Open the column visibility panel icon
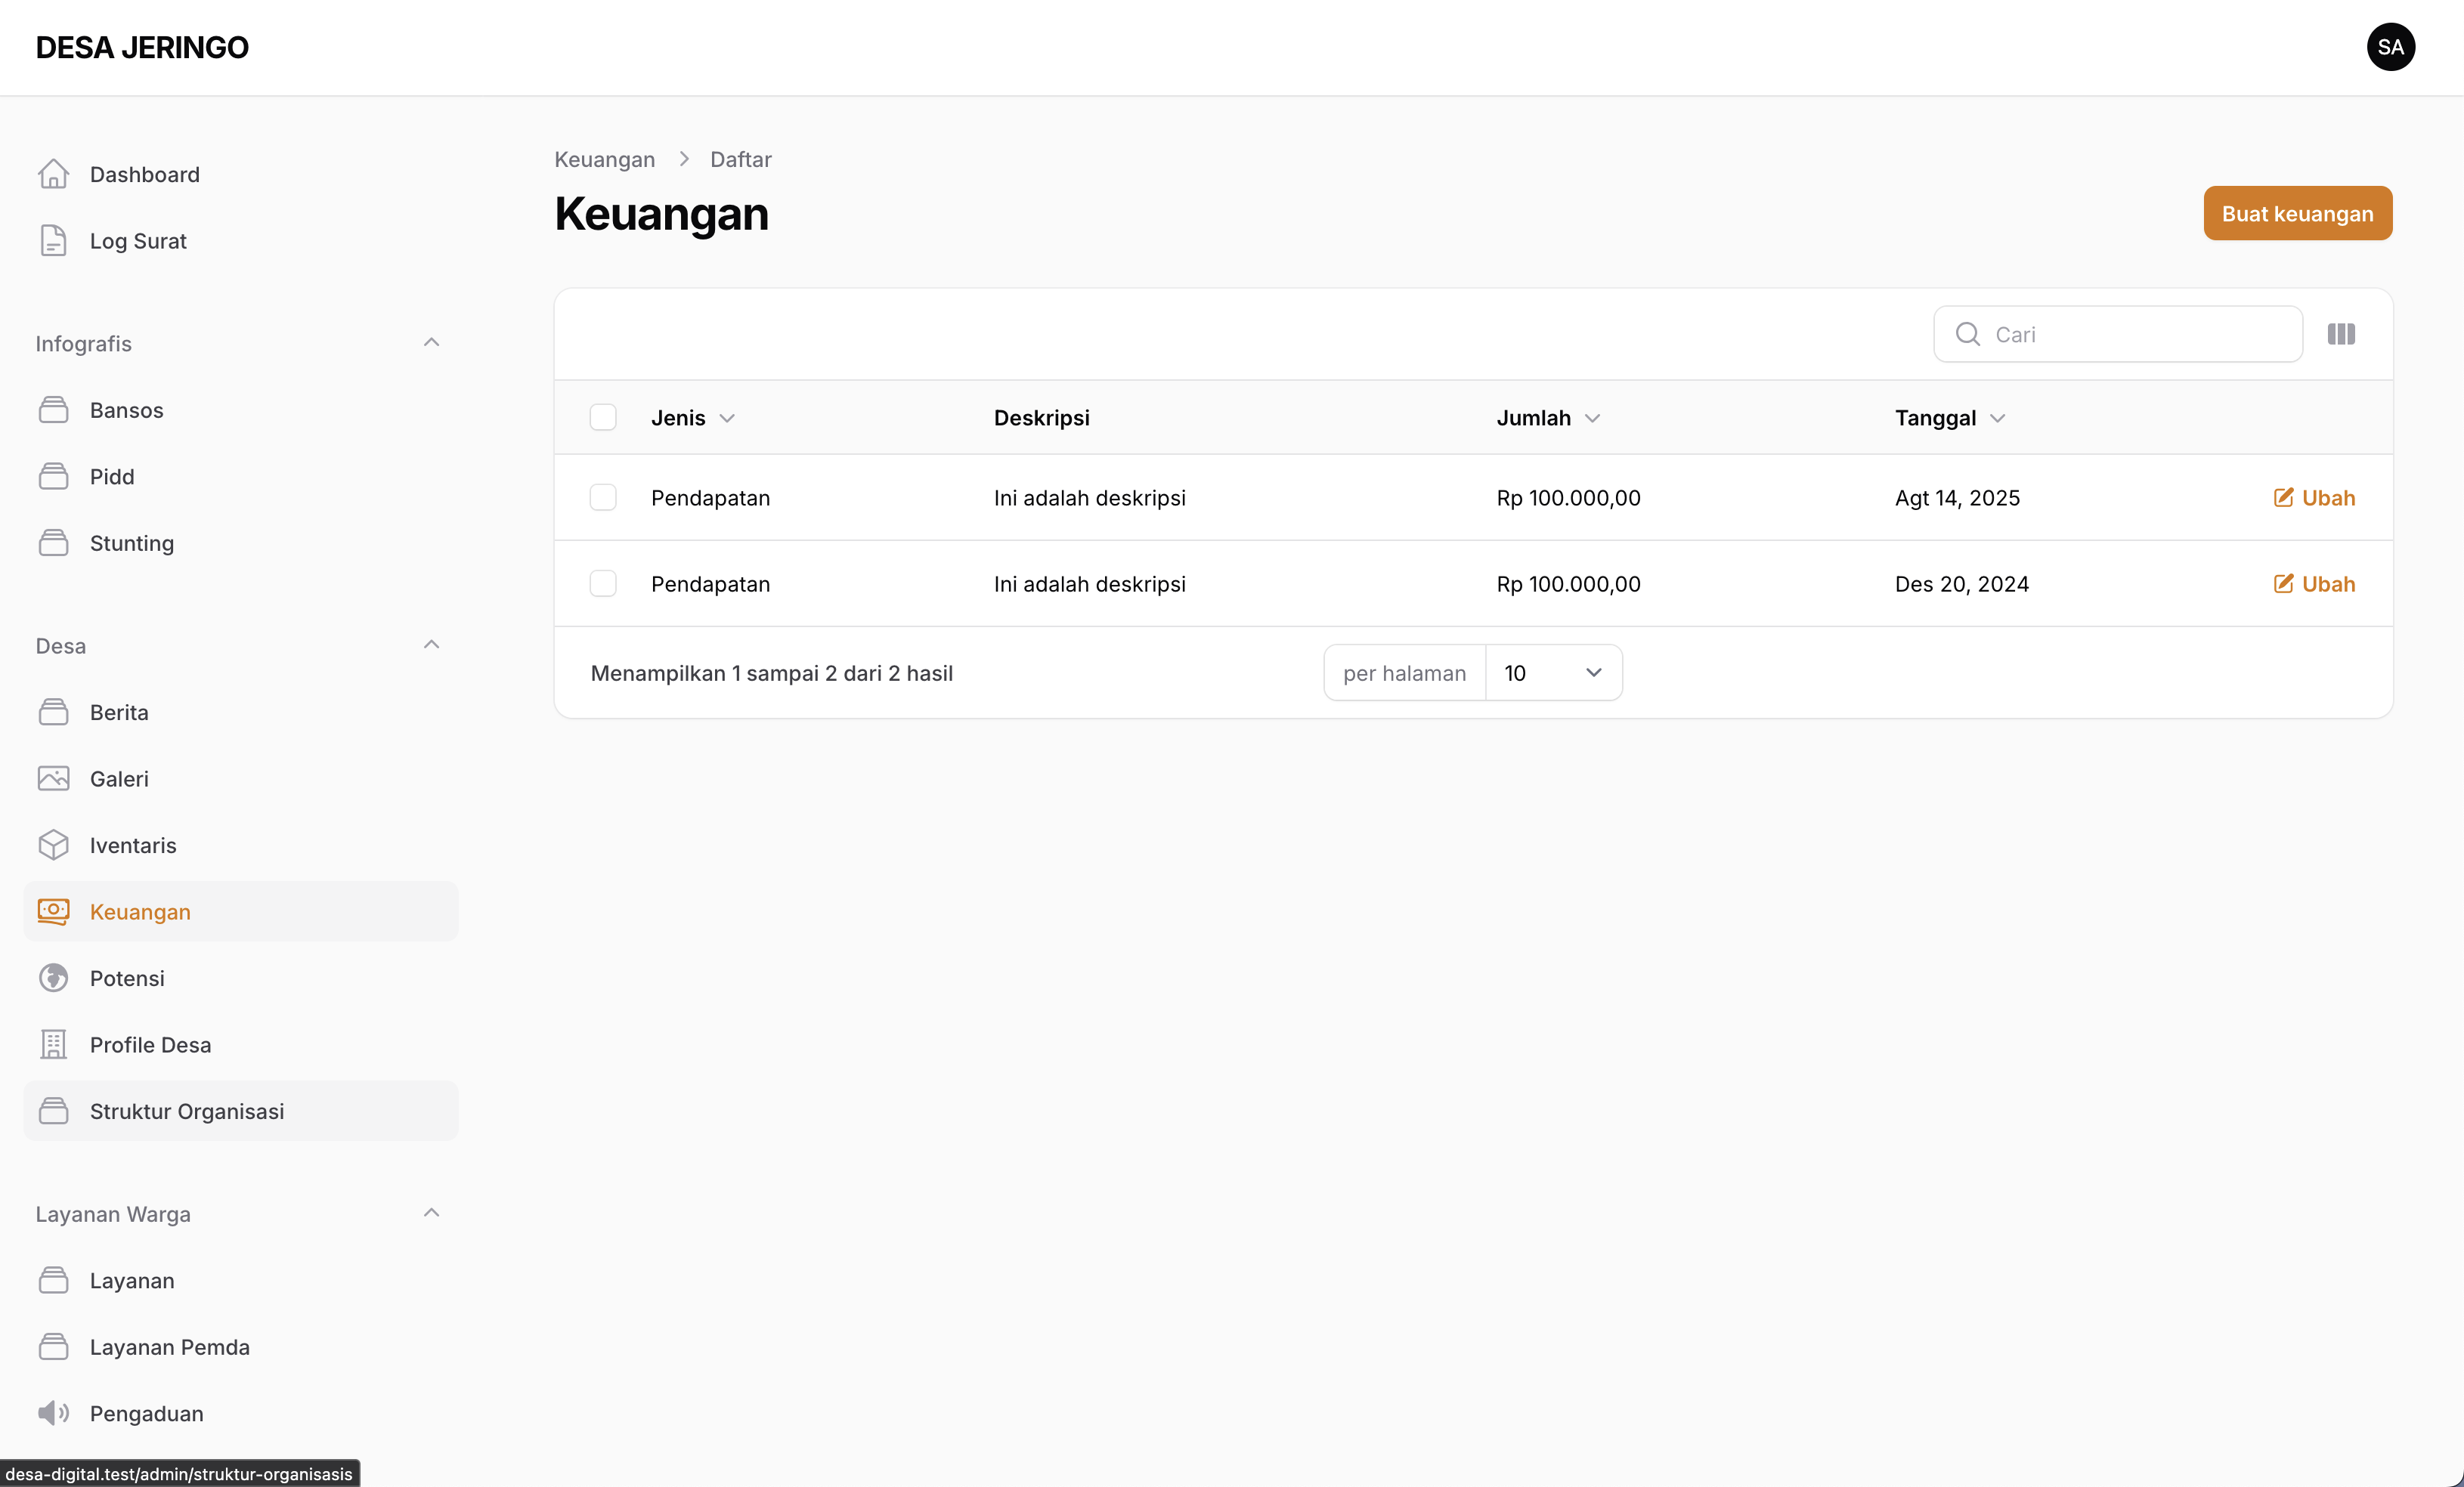This screenshot has width=2464, height=1487. 2341,333
